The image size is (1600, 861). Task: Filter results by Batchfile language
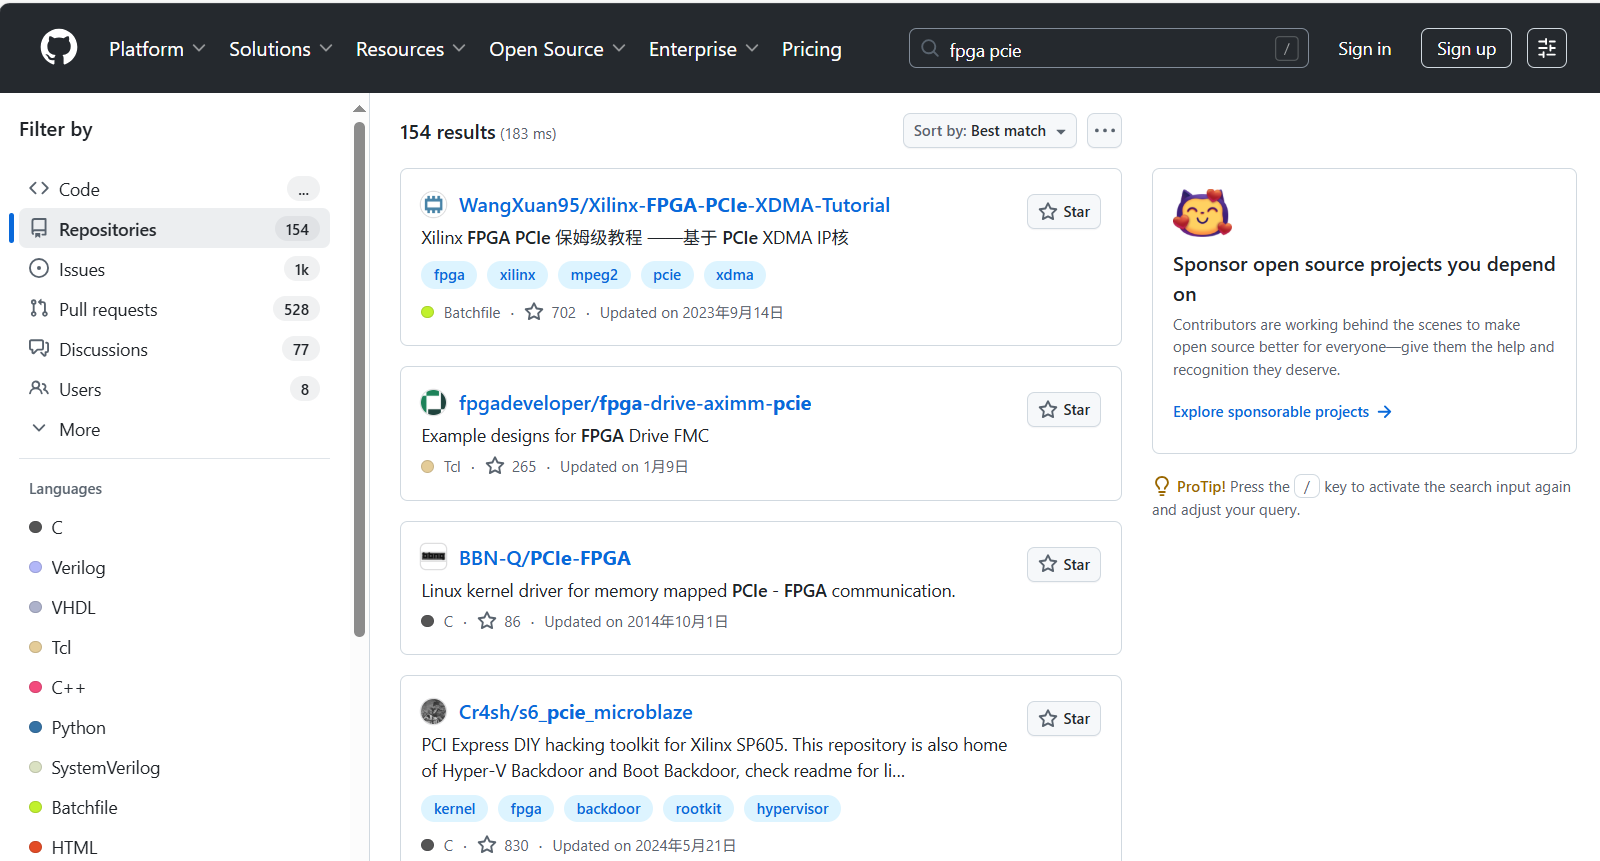point(73,807)
